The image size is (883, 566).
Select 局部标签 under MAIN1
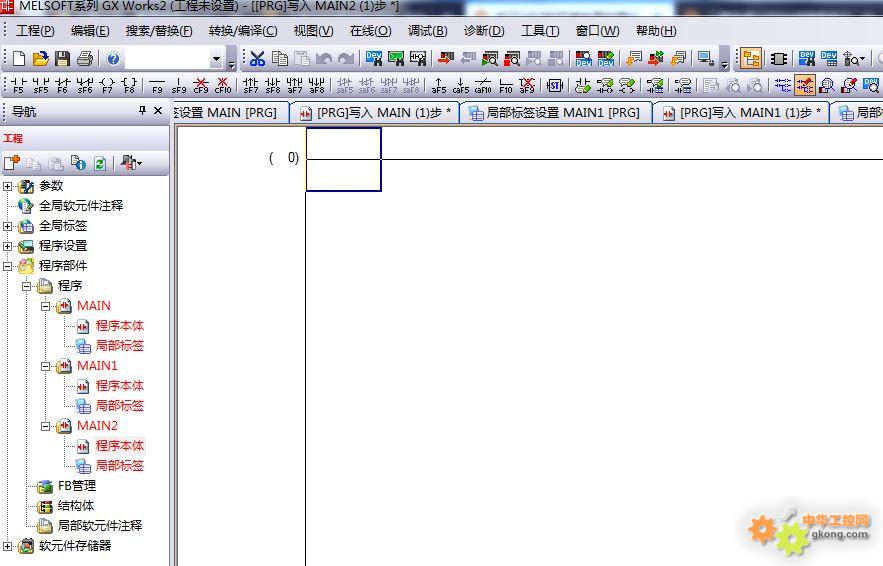click(119, 405)
